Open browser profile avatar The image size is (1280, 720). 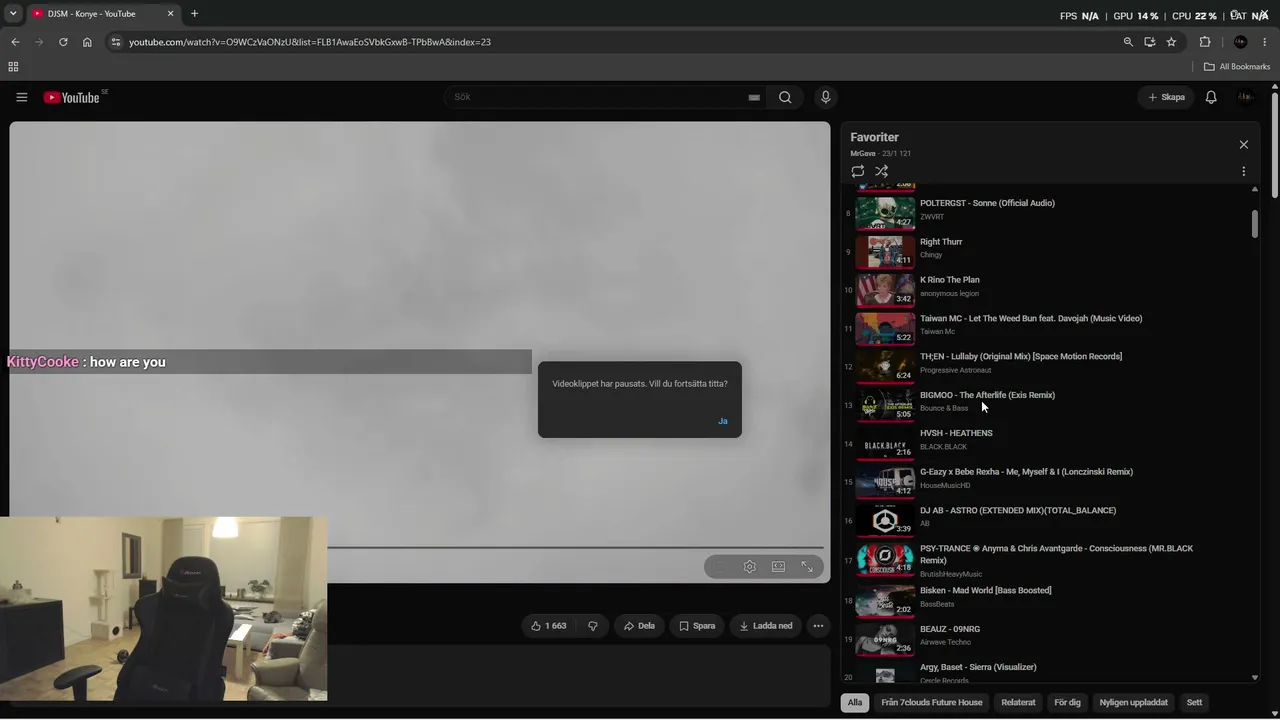1241,42
